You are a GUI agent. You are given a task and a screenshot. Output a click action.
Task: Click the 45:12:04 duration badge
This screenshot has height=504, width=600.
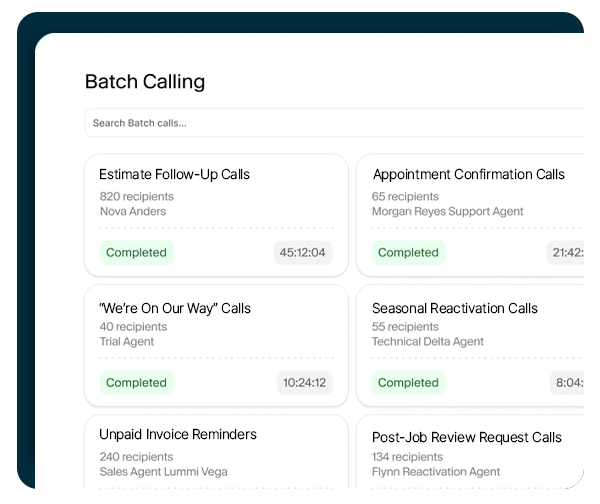click(x=303, y=253)
